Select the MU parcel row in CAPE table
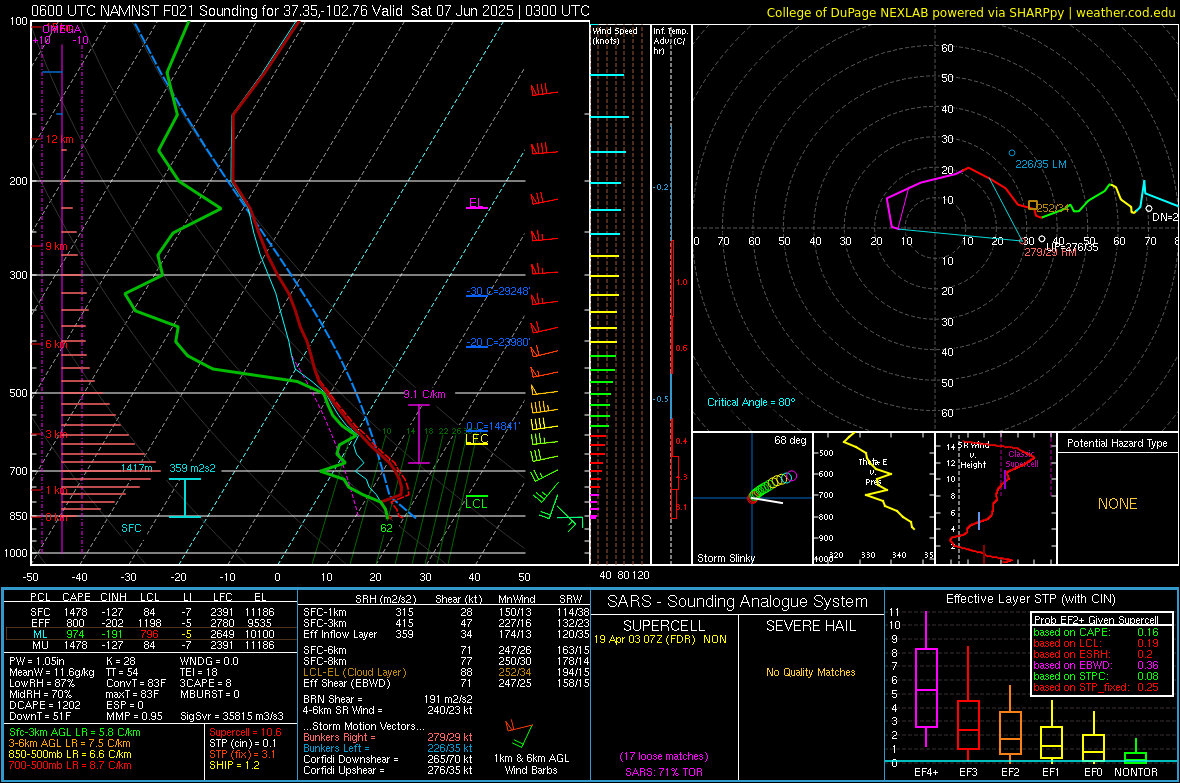The width and height of the screenshot is (1180, 783). click(151, 645)
